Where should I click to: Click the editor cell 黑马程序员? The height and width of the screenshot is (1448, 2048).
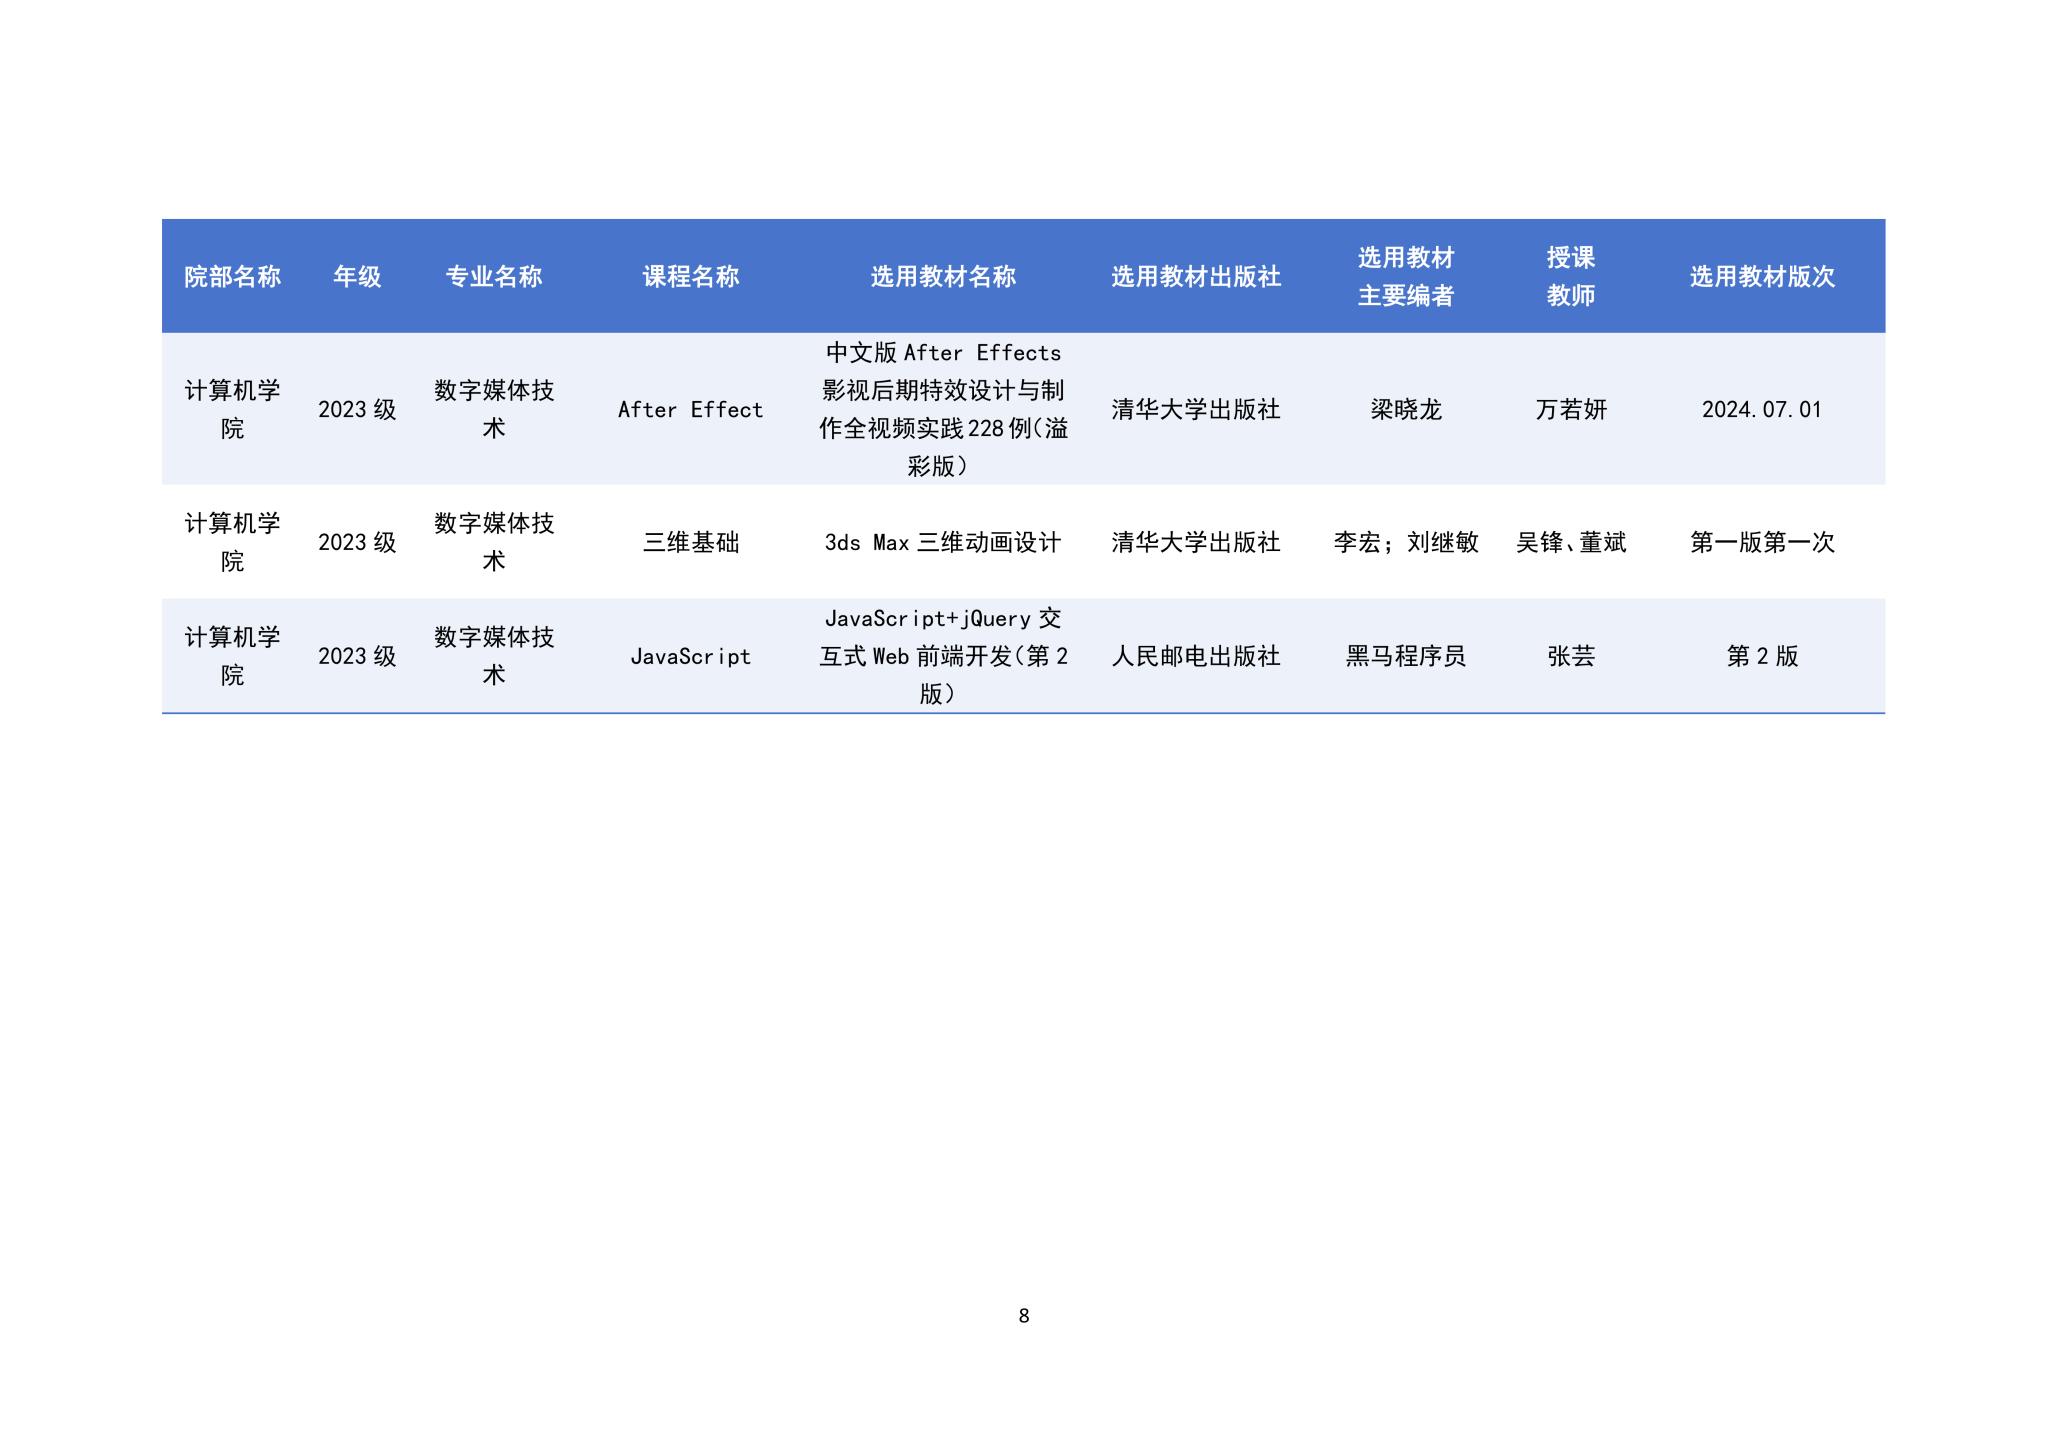1405,657
